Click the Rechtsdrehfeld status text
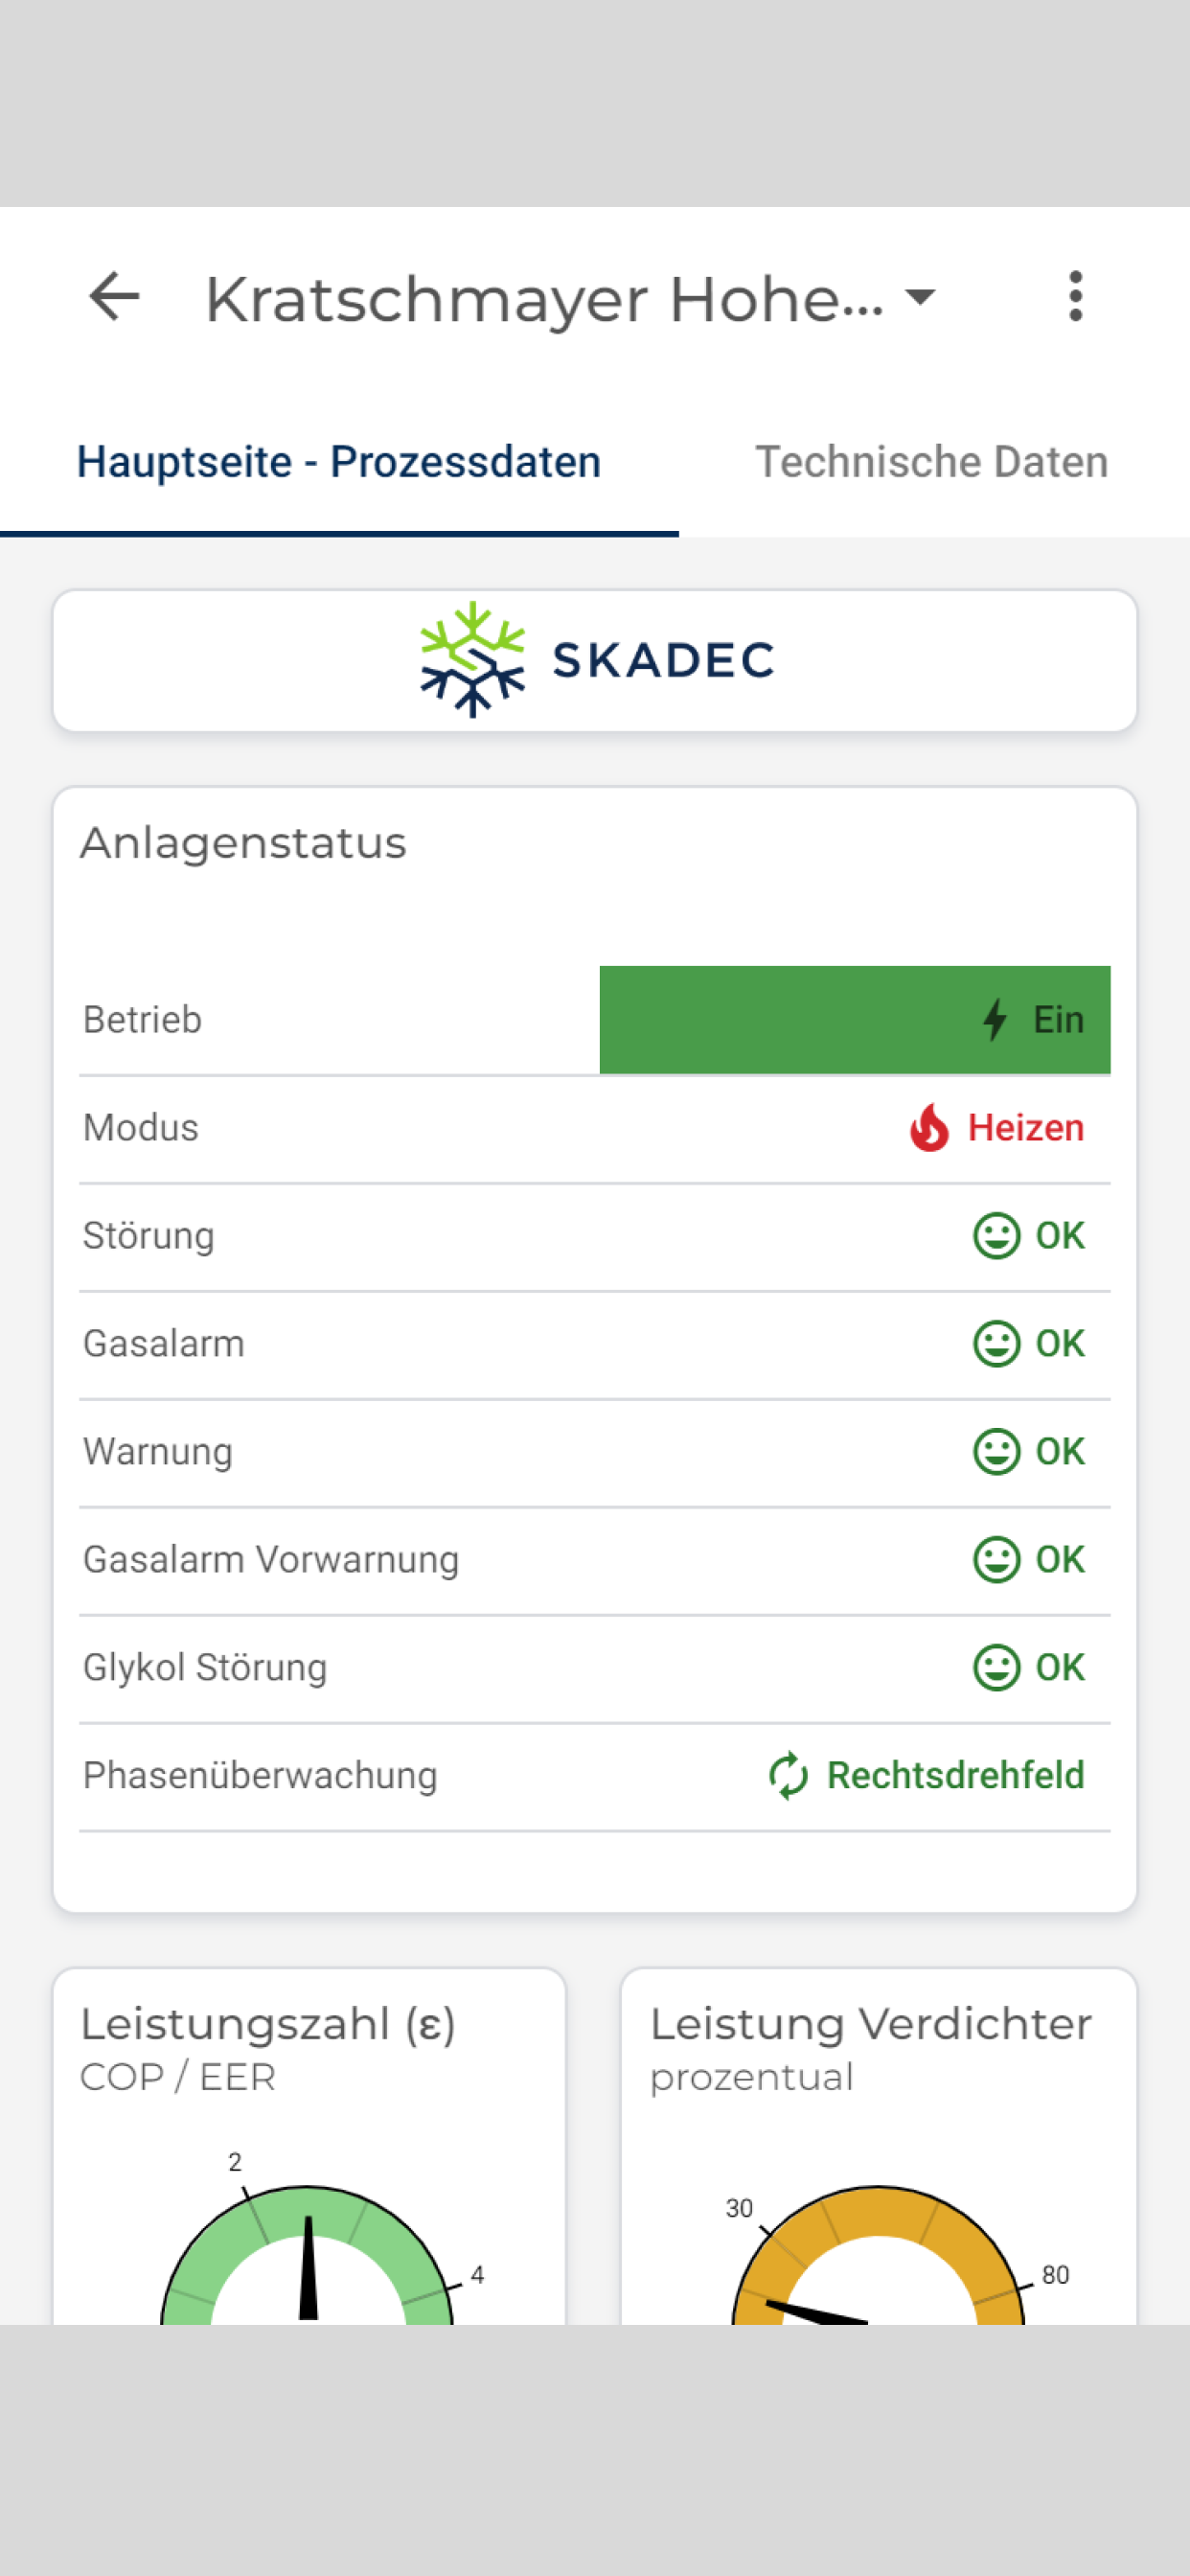Screen dimensions: 1190x2576 (x=955, y=1775)
